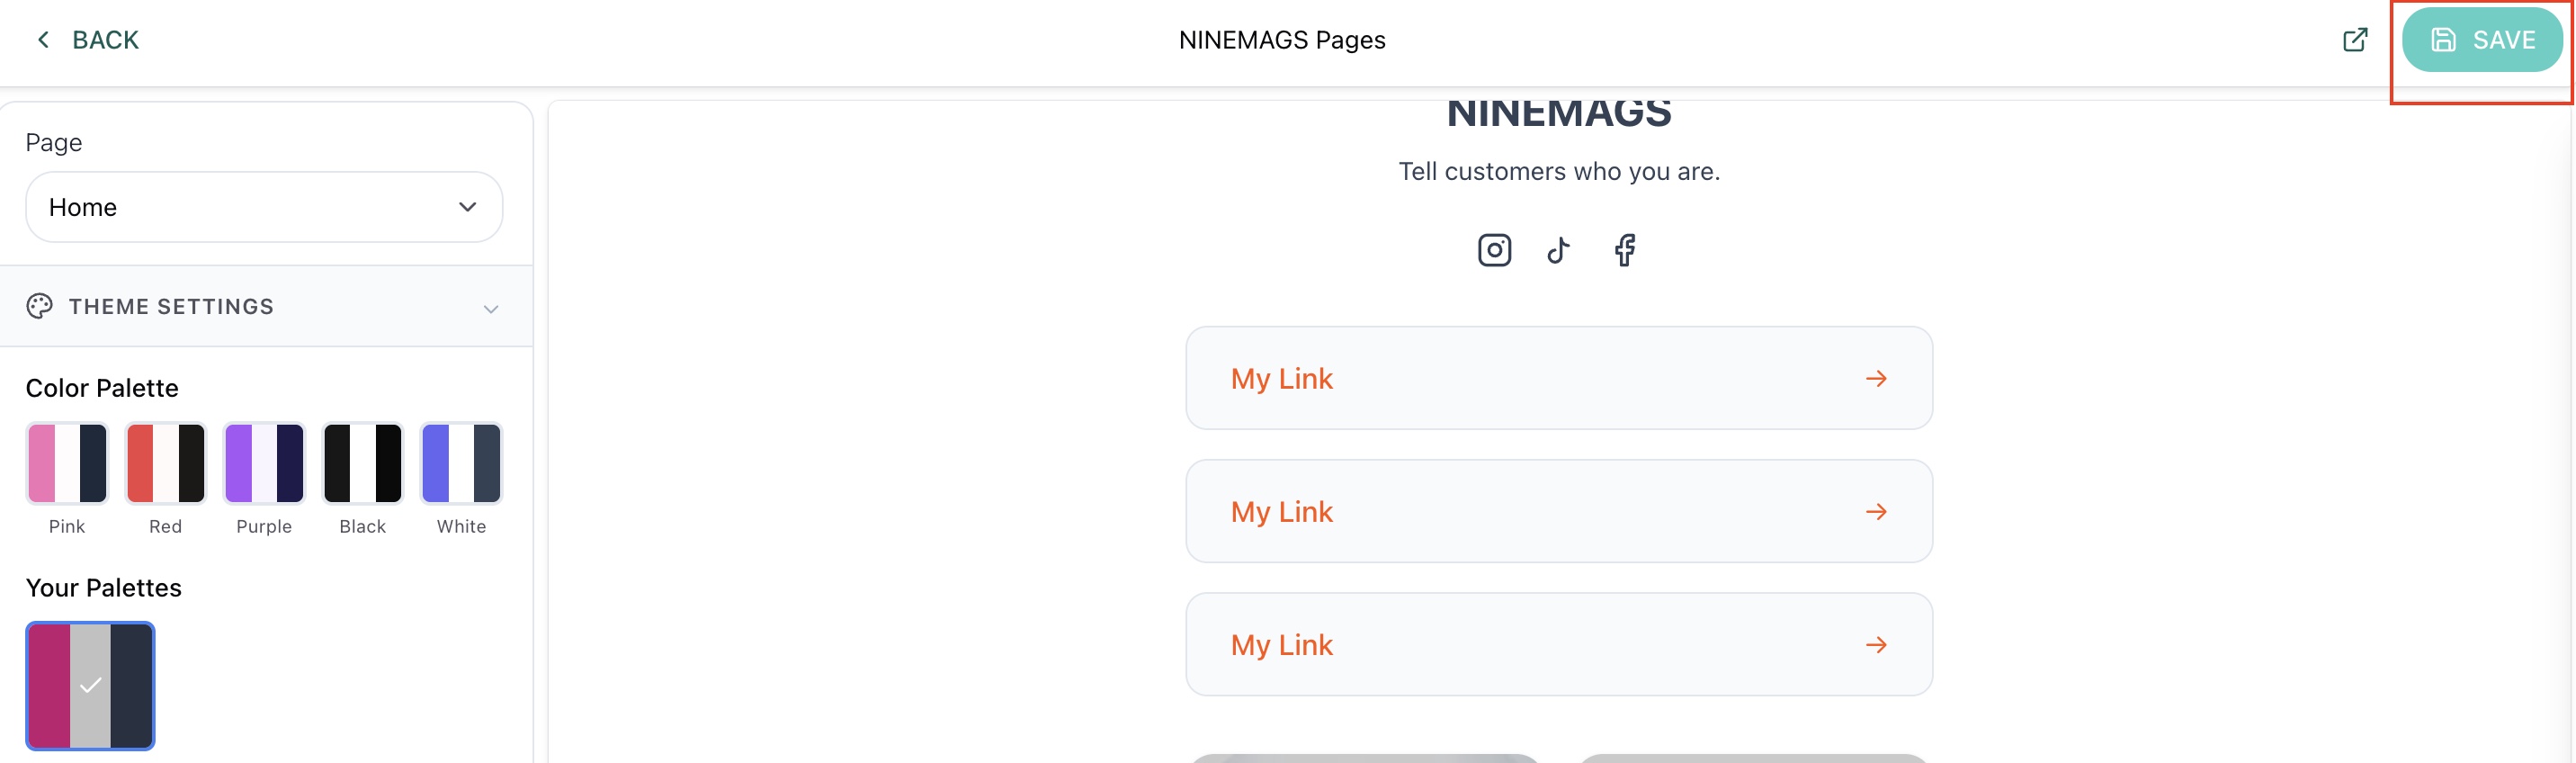The width and height of the screenshot is (2576, 763).
Task: Click the Instagram icon
Action: (x=1494, y=250)
